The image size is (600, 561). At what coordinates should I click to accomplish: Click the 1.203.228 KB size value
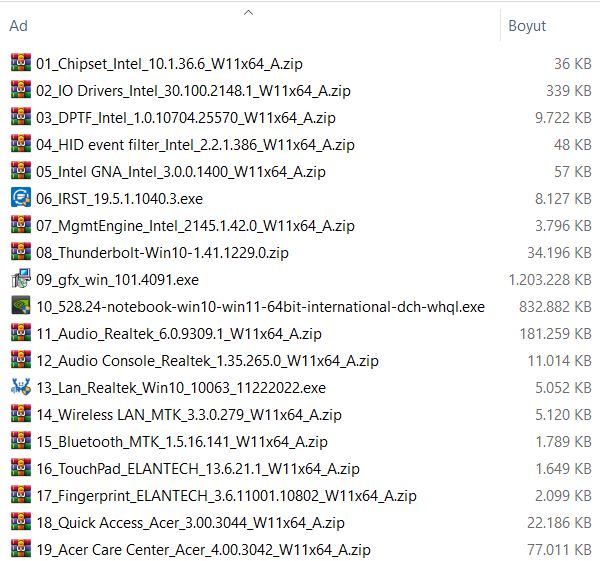[550, 280]
